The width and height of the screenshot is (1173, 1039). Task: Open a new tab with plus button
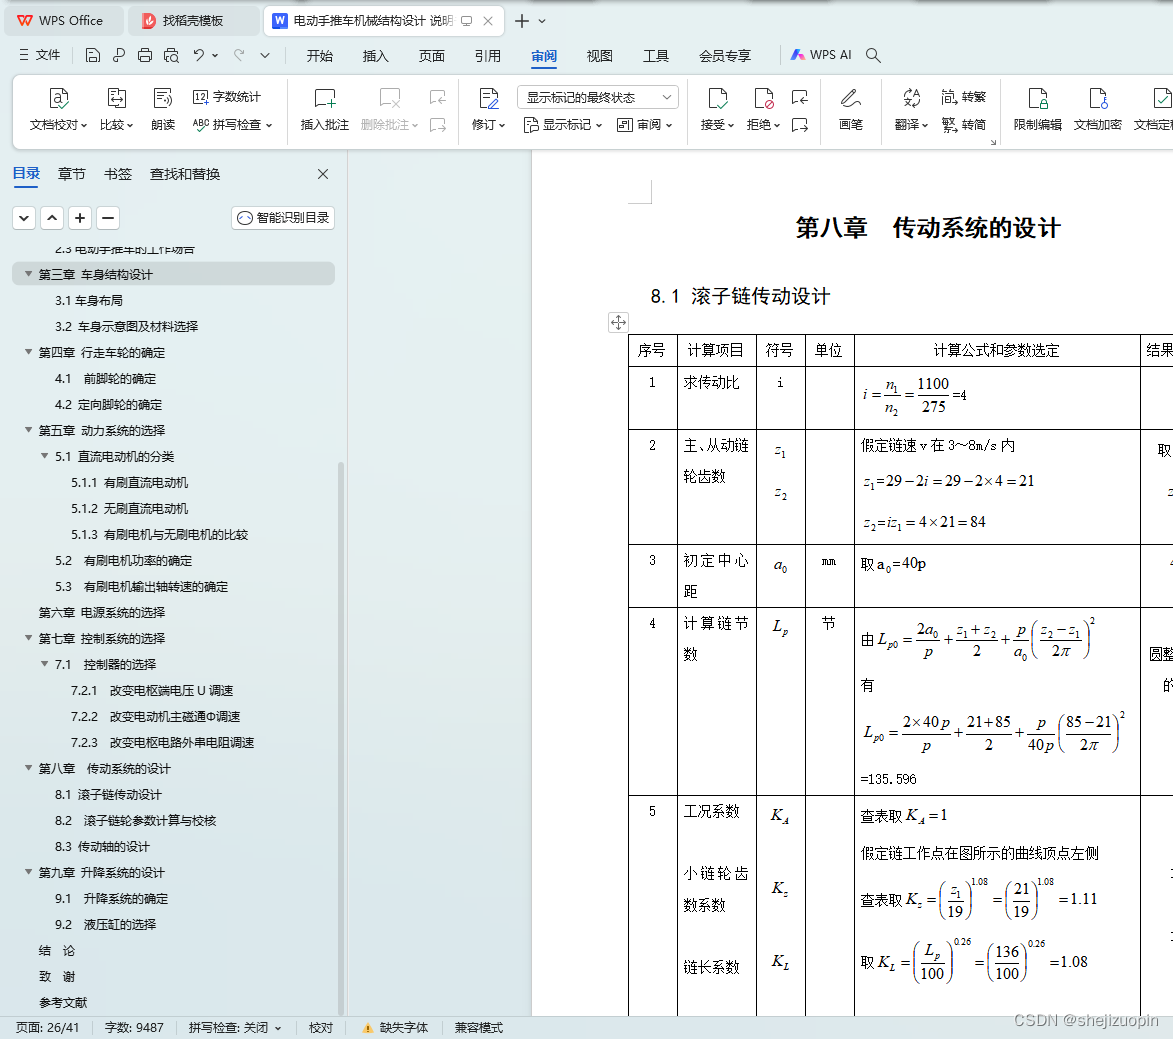pyautogui.click(x=522, y=21)
